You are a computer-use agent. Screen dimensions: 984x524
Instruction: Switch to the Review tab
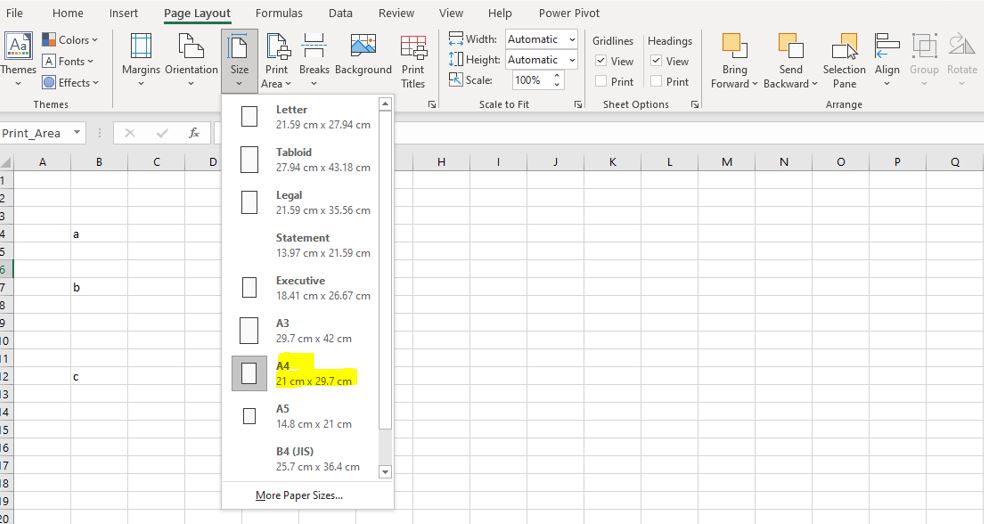point(396,13)
